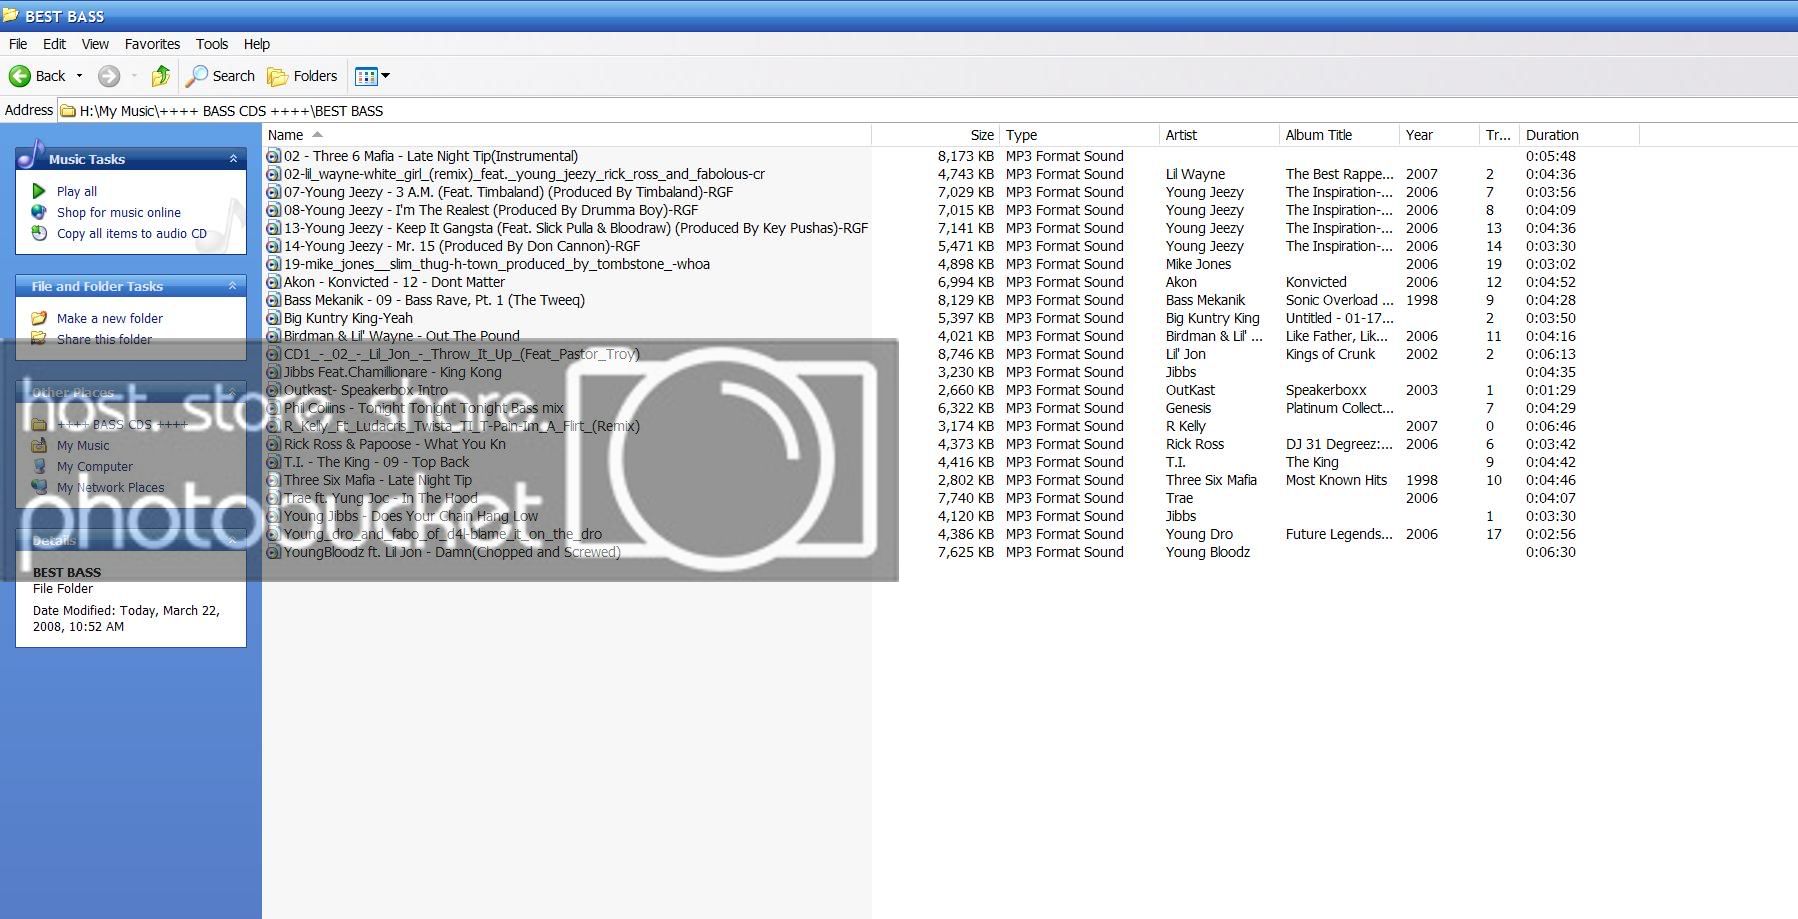Click MP3 icon for Late Night Tip(Instrumental)

point(274,156)
